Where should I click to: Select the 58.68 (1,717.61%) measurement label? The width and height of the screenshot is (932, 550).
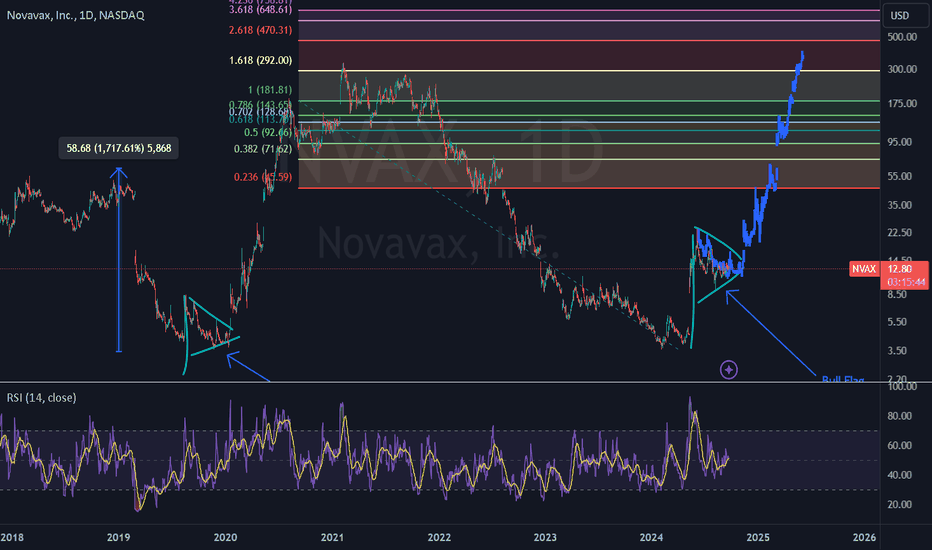(118, 148)
